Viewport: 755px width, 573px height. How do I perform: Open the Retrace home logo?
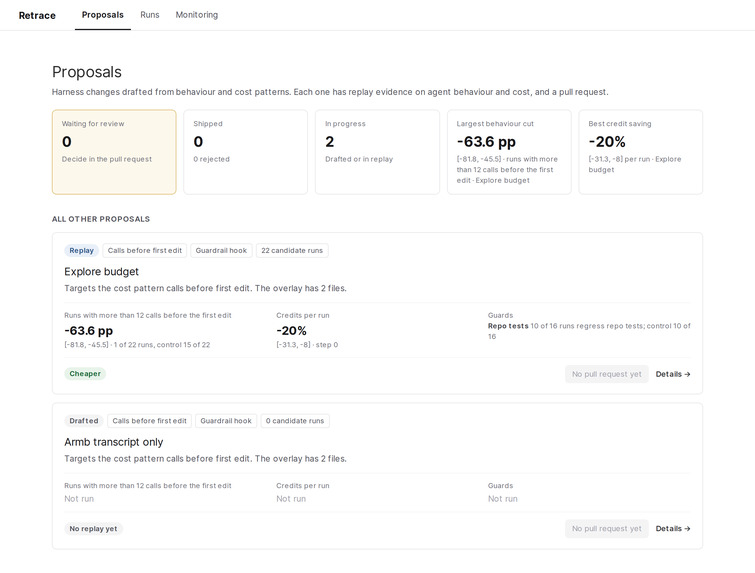[x=37, y=15]
